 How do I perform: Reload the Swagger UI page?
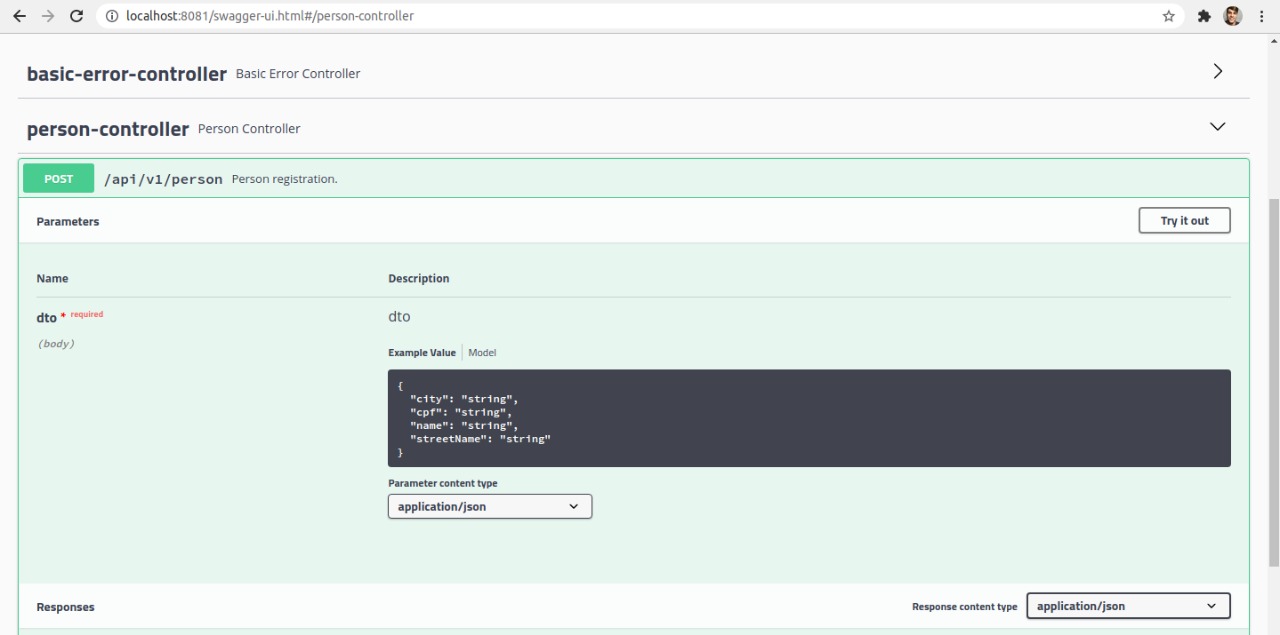click(x=77, y=16)
